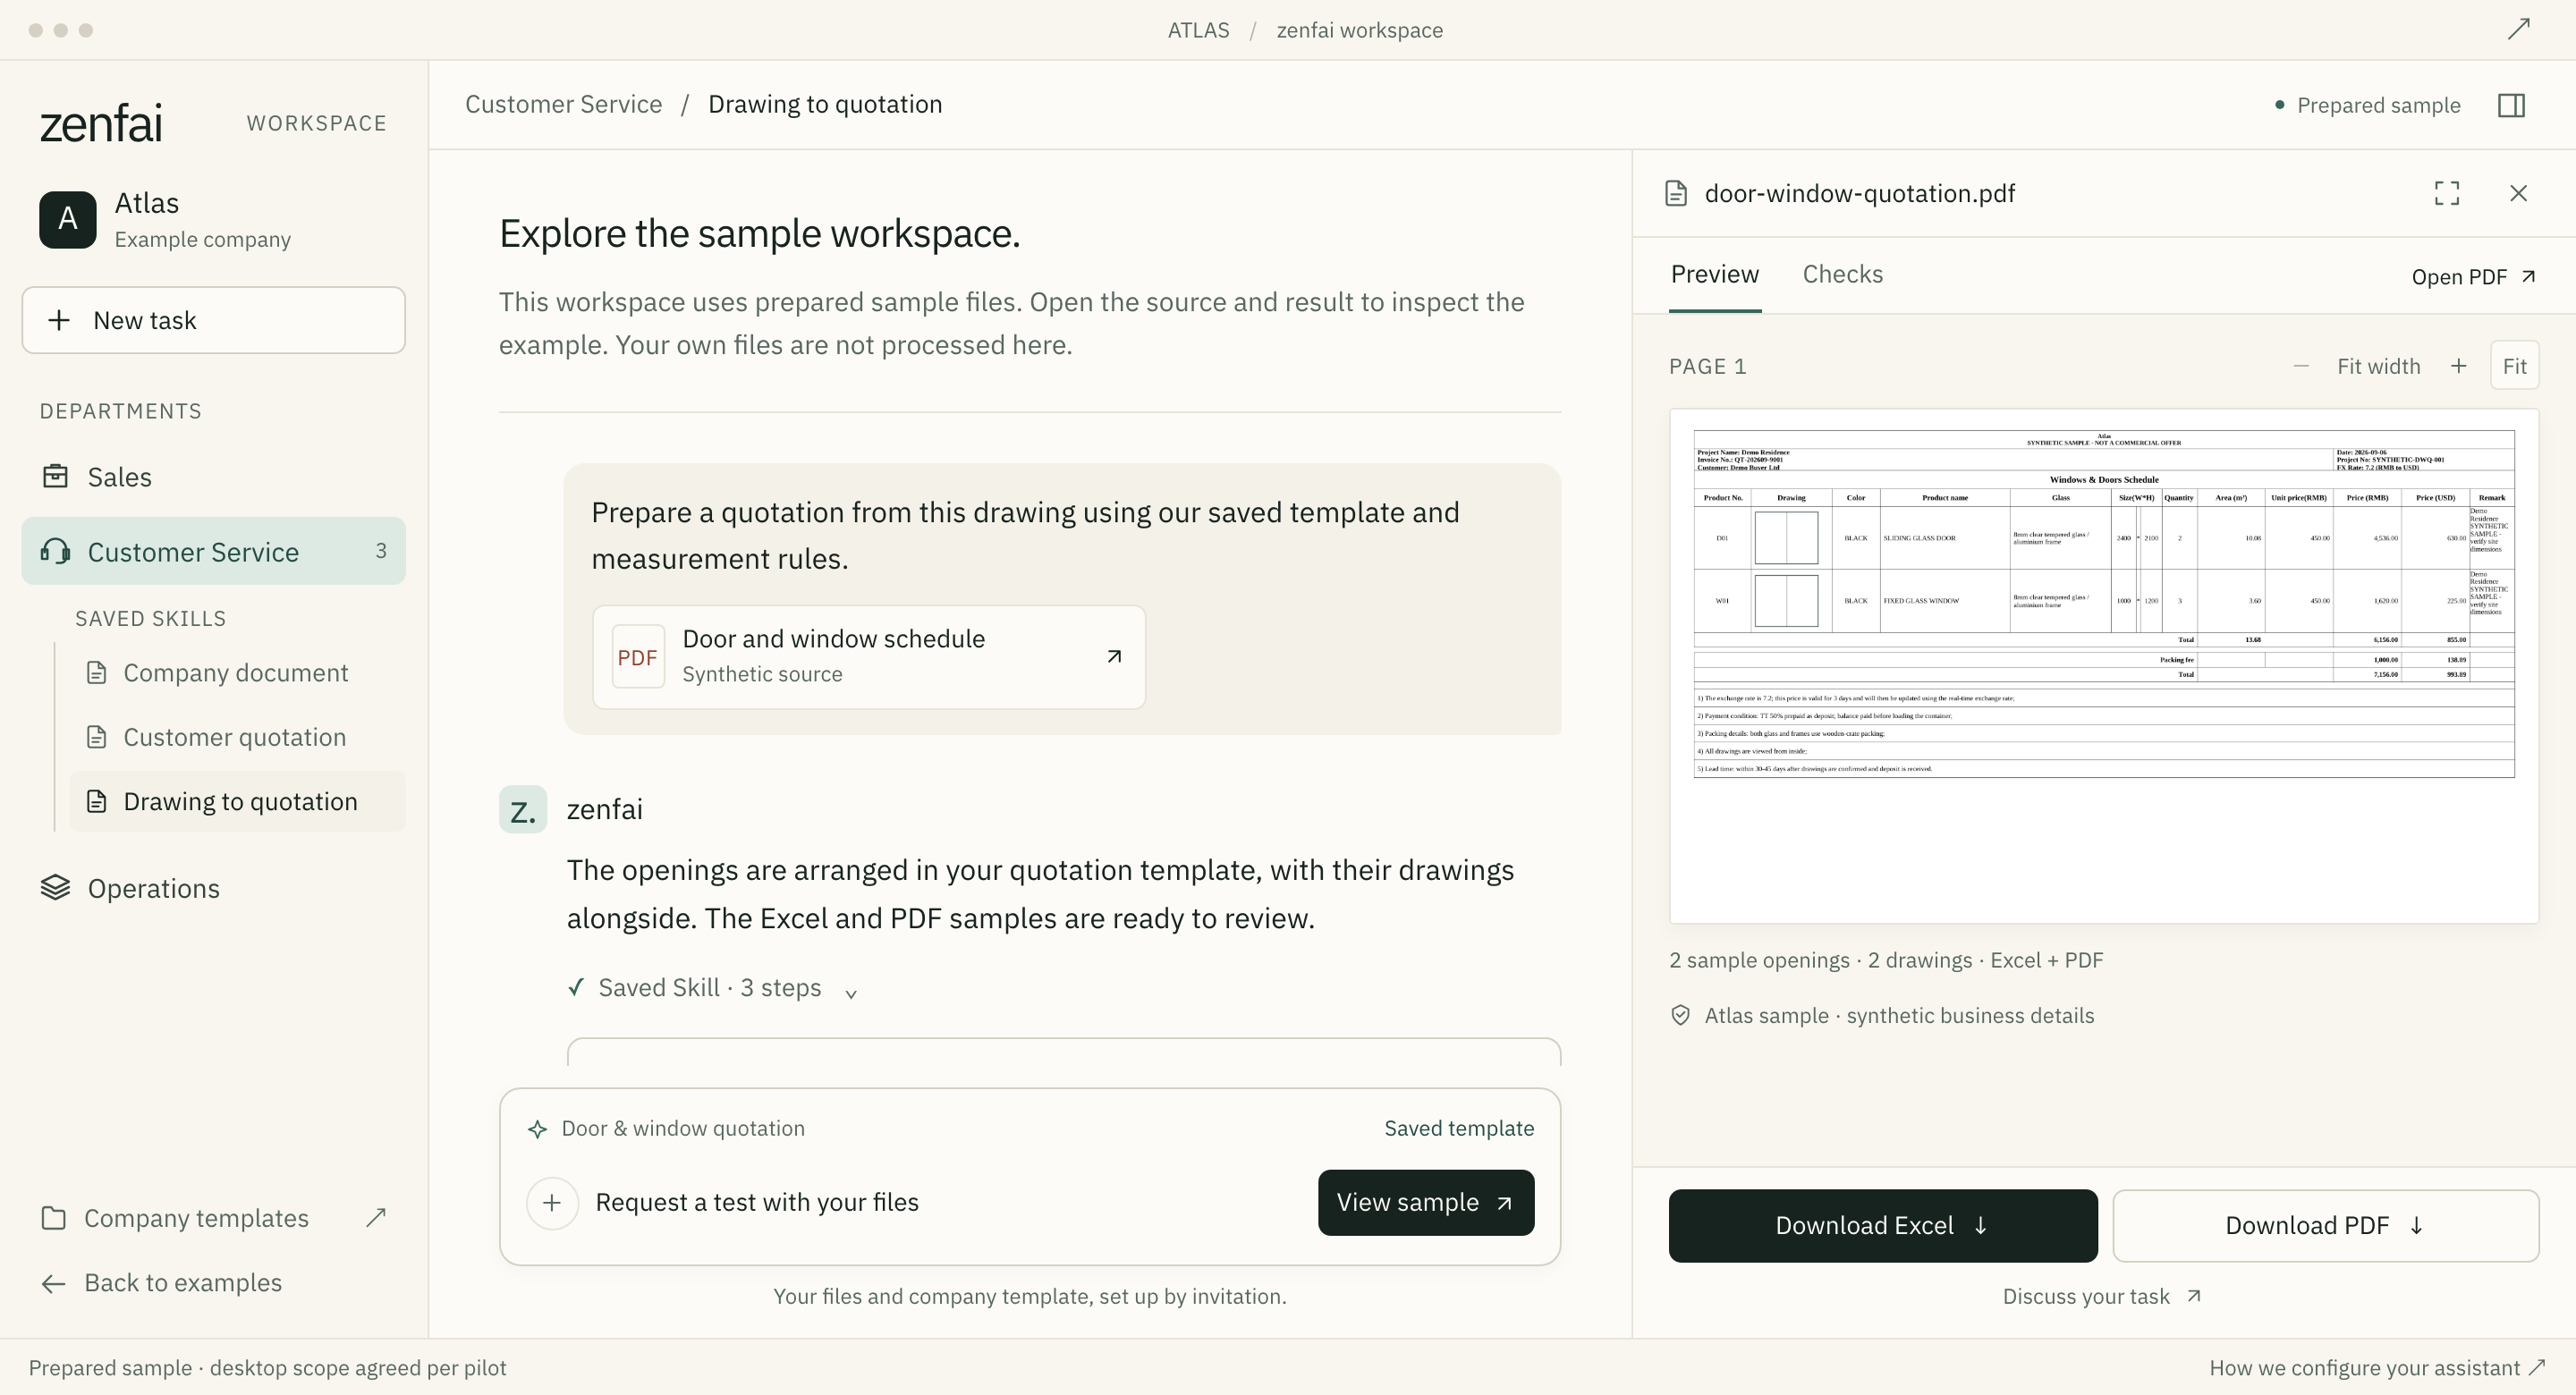Click the zenfai avatar icon
This screenshot has width=2576, height=1395.
click(522, 810)
